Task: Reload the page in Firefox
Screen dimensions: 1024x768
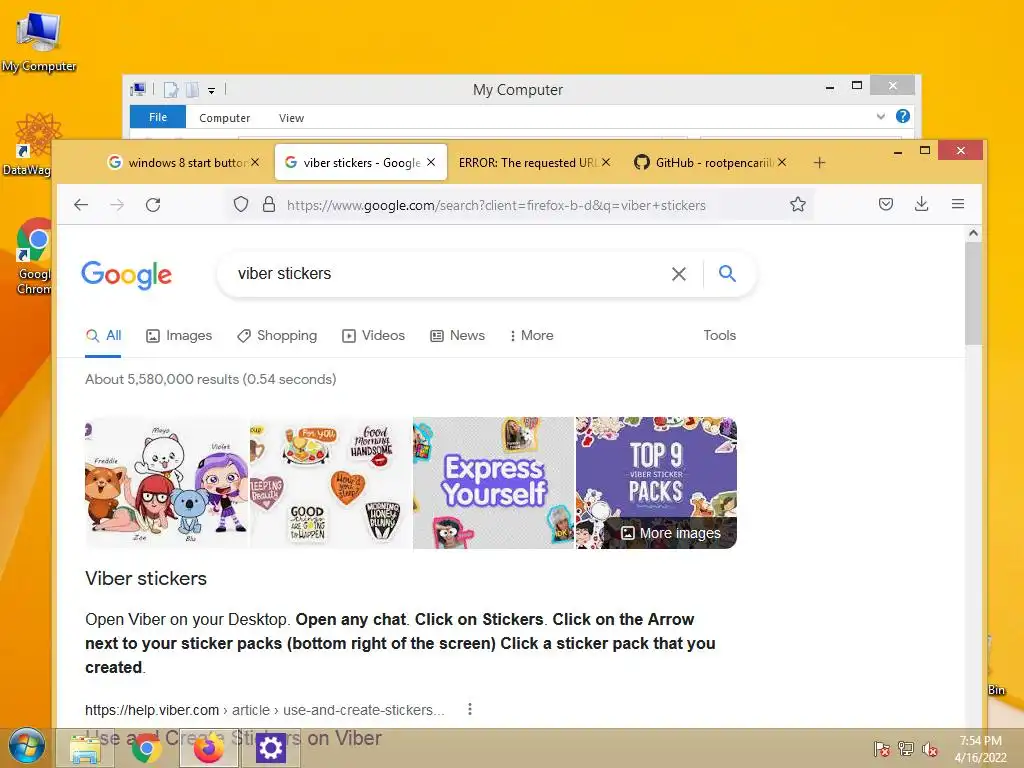Action: point(153,205)
